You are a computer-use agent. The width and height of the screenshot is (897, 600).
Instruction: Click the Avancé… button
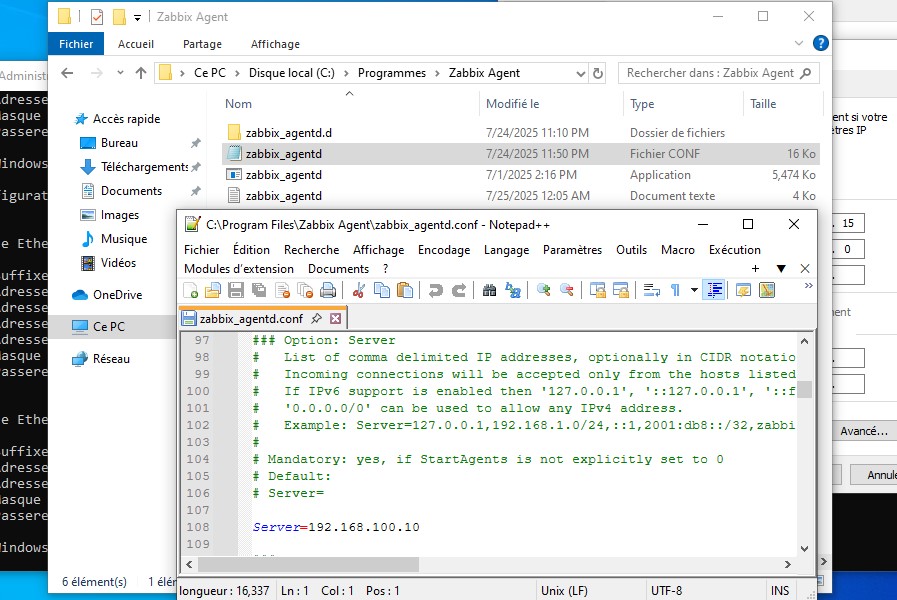tap(863, 431)
